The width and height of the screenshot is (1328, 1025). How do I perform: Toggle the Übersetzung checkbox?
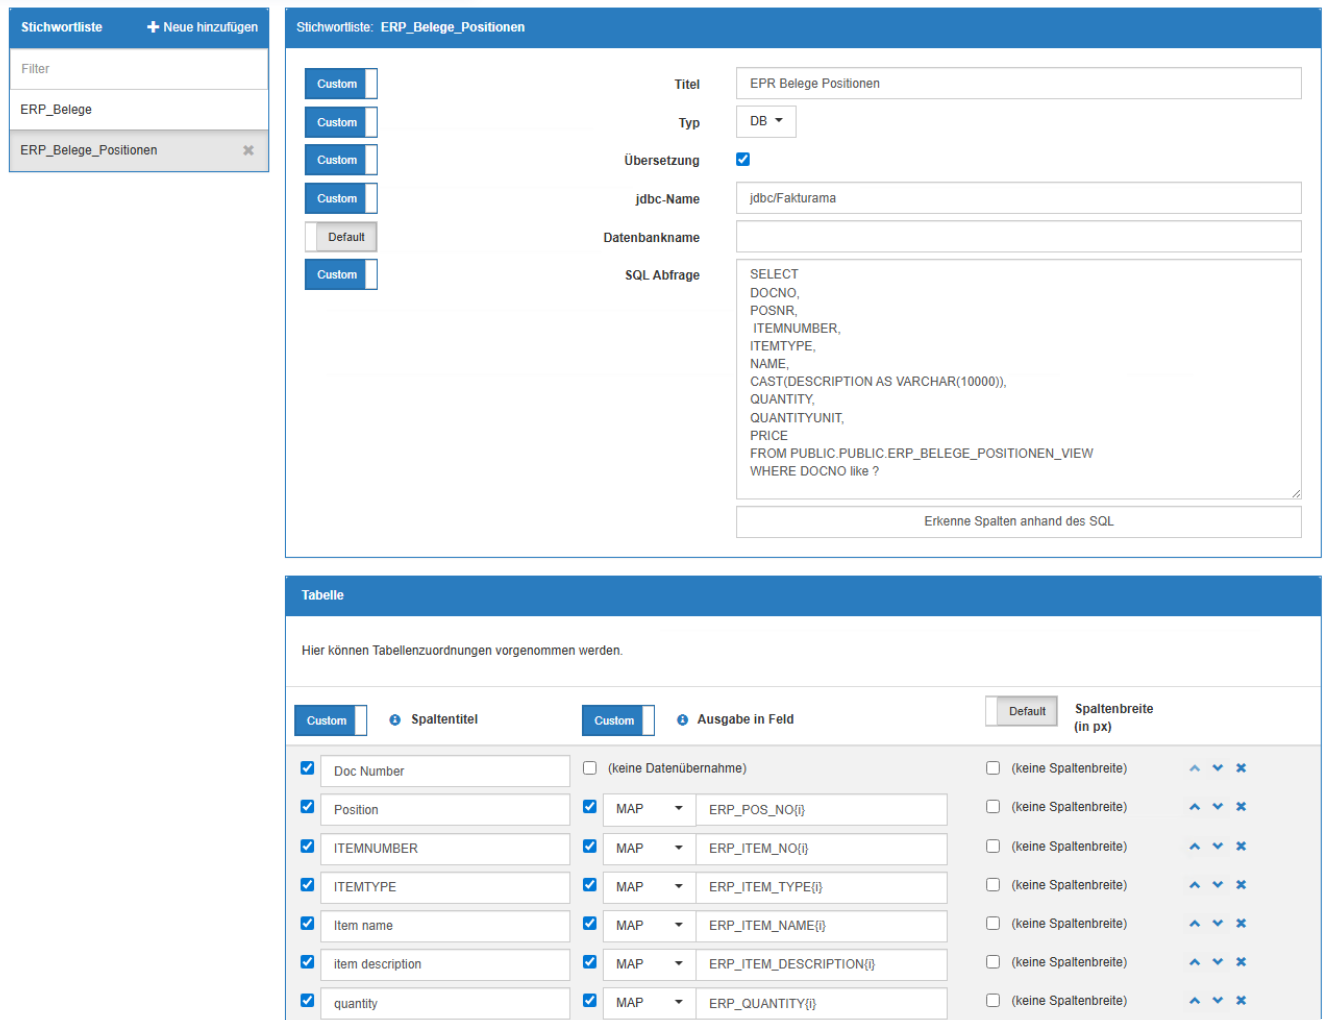743,159
